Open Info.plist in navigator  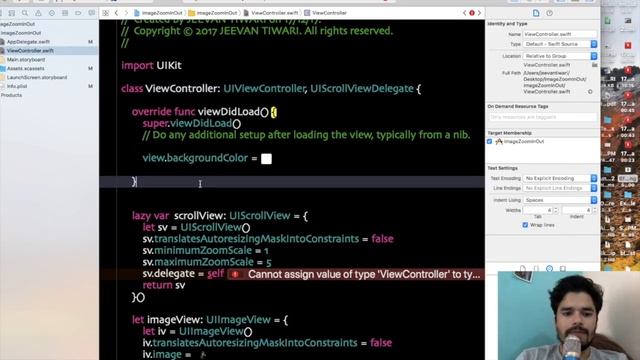tap(17, 86)
